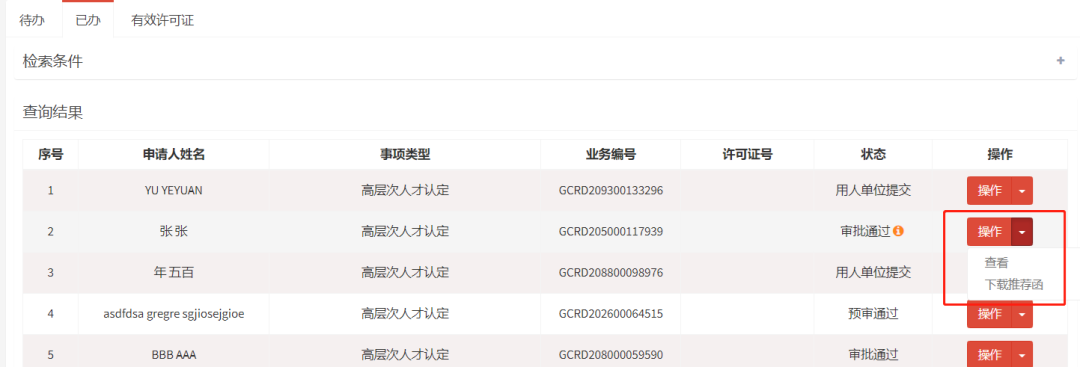This screenshot has width=1080, height=367.
Task: Switch to the 待办 tab
Action: (x=32, y=20)
